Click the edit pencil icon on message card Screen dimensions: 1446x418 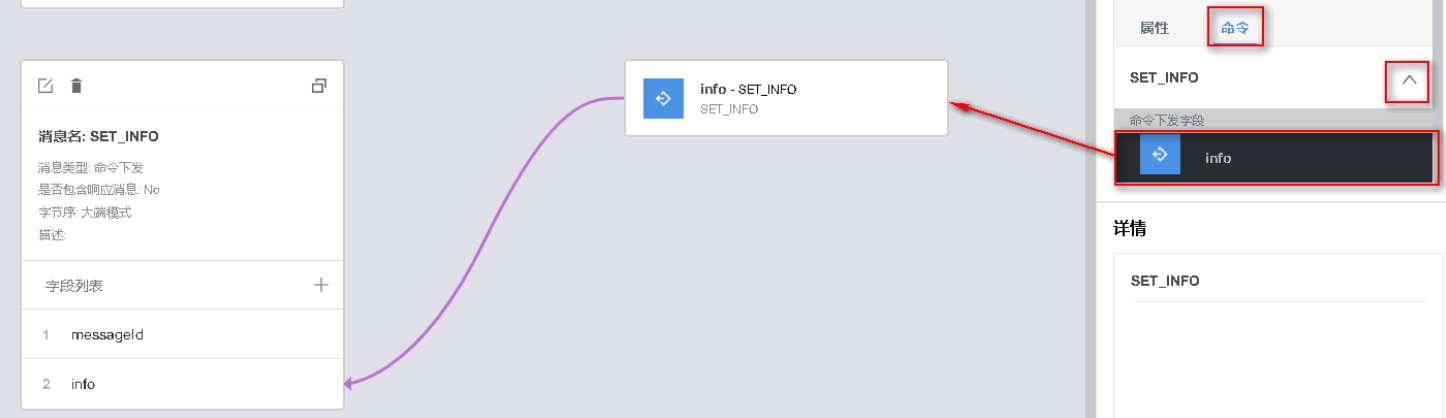[x=45, y=86]
